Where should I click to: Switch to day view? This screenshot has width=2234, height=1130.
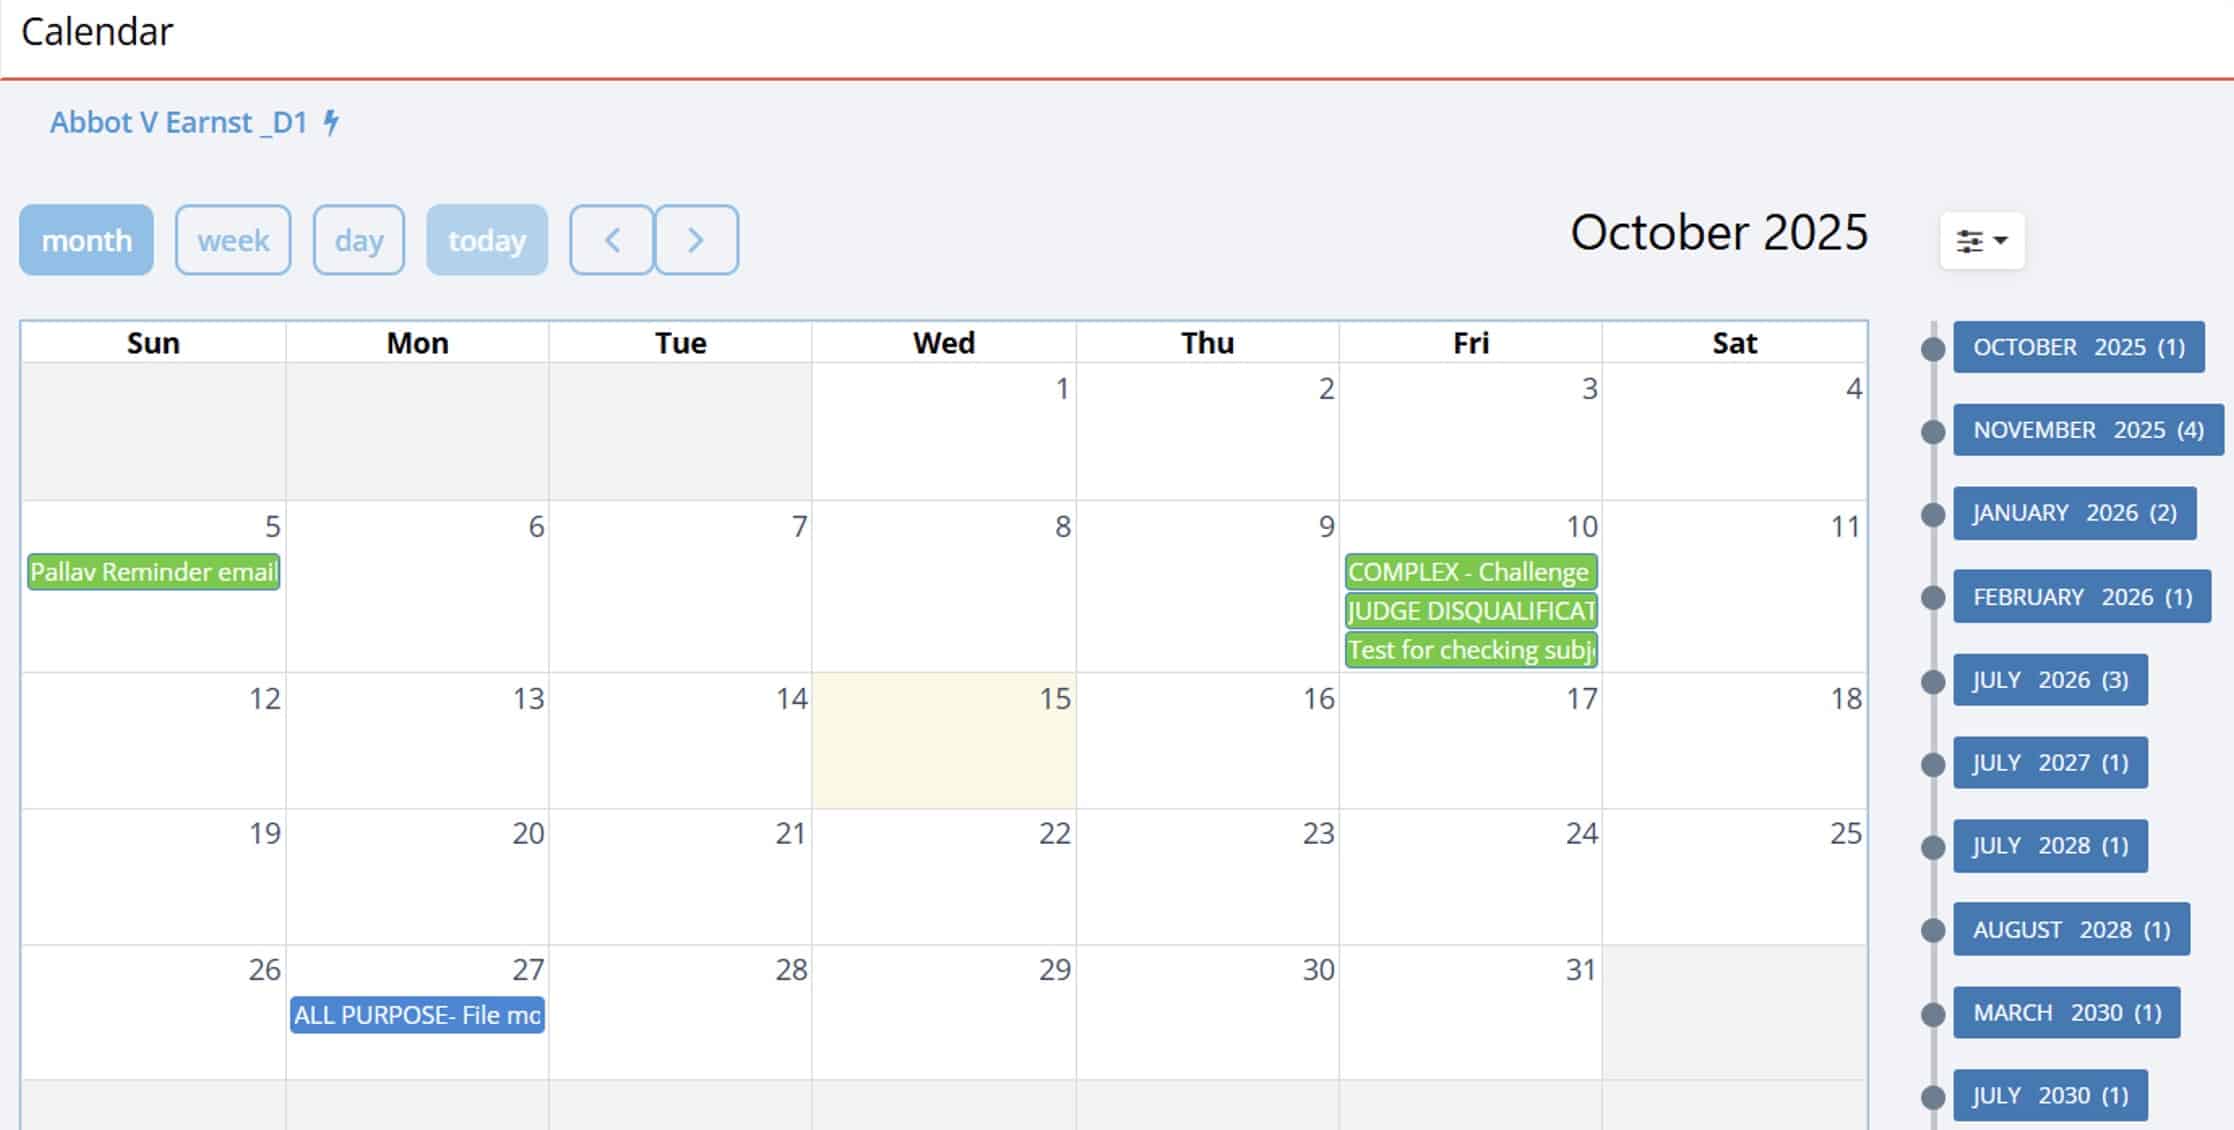pyautogui.click(x=358, y=240)
